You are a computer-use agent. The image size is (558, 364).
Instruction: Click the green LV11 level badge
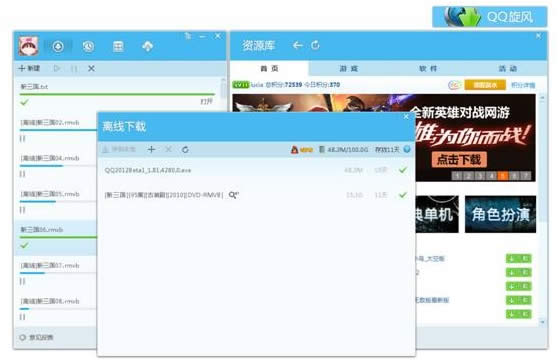(x=241, y=85)
